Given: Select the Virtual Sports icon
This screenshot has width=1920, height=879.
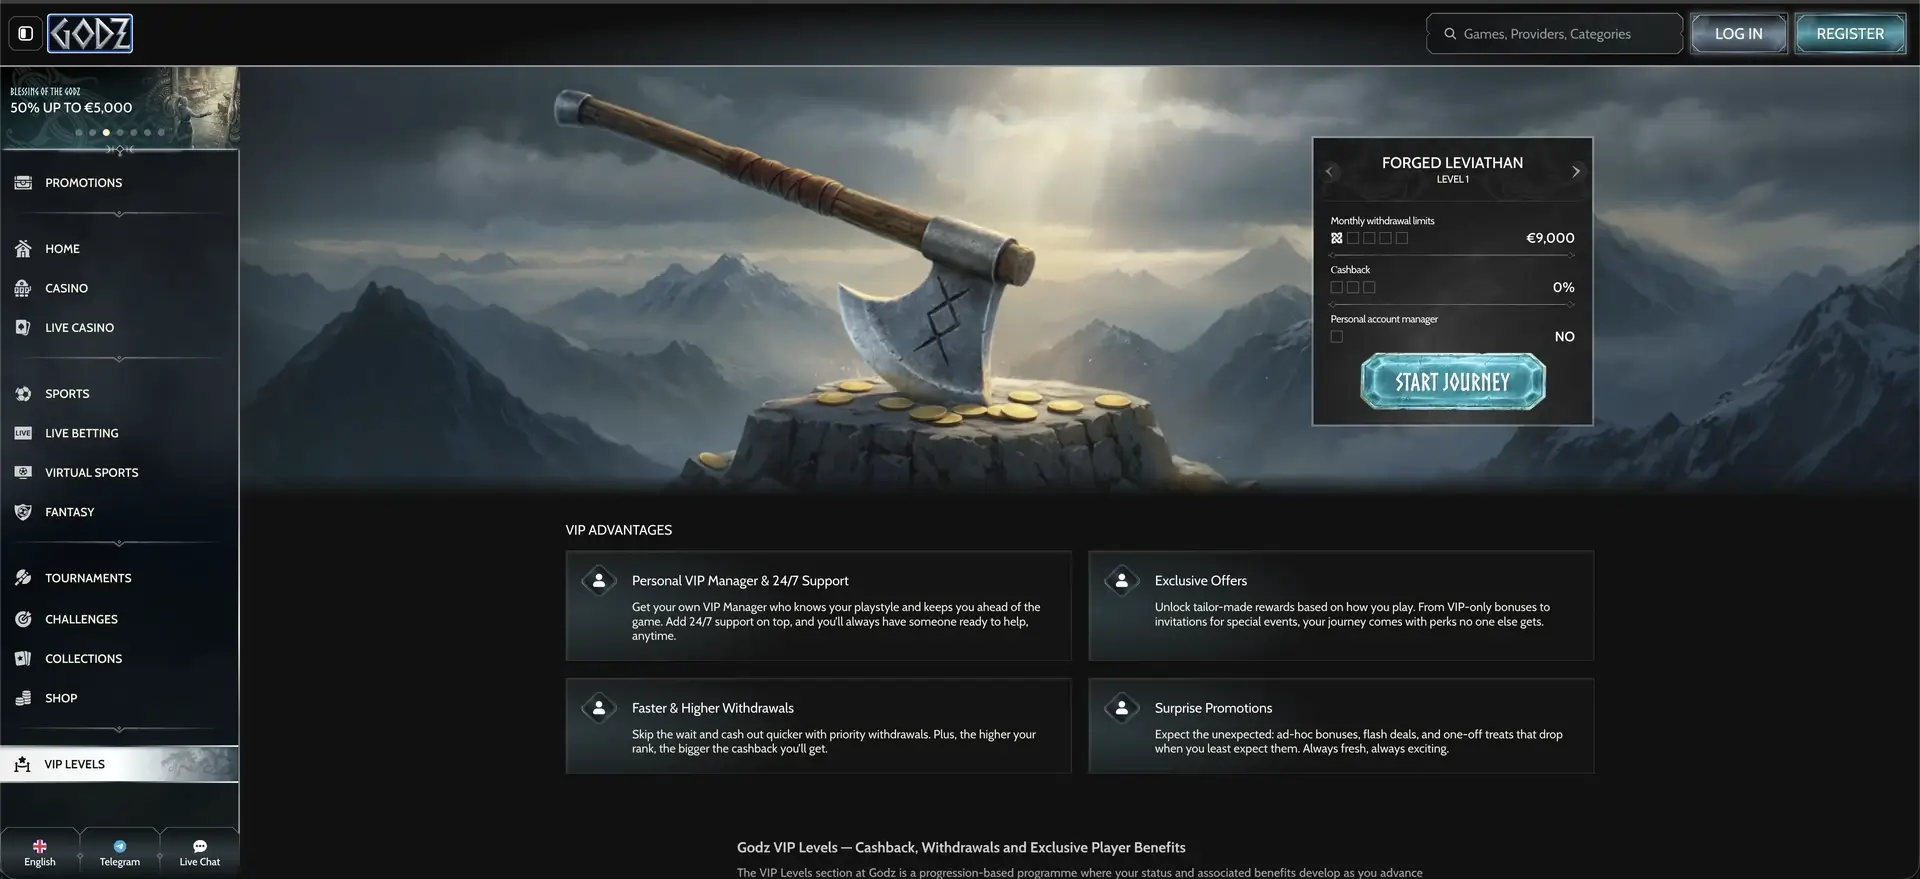Looking at the screenshot, I should (x=23, y=472).
